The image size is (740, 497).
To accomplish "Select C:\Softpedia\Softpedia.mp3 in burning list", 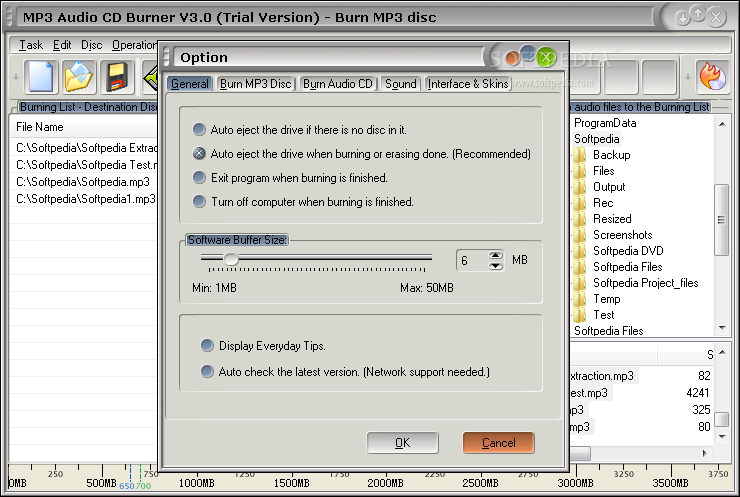I will pos(83,182).
